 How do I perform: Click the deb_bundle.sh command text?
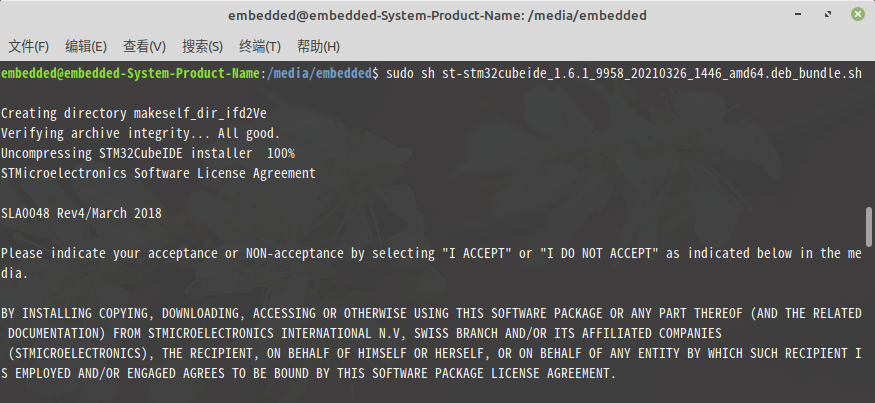[x=624, y=73]
